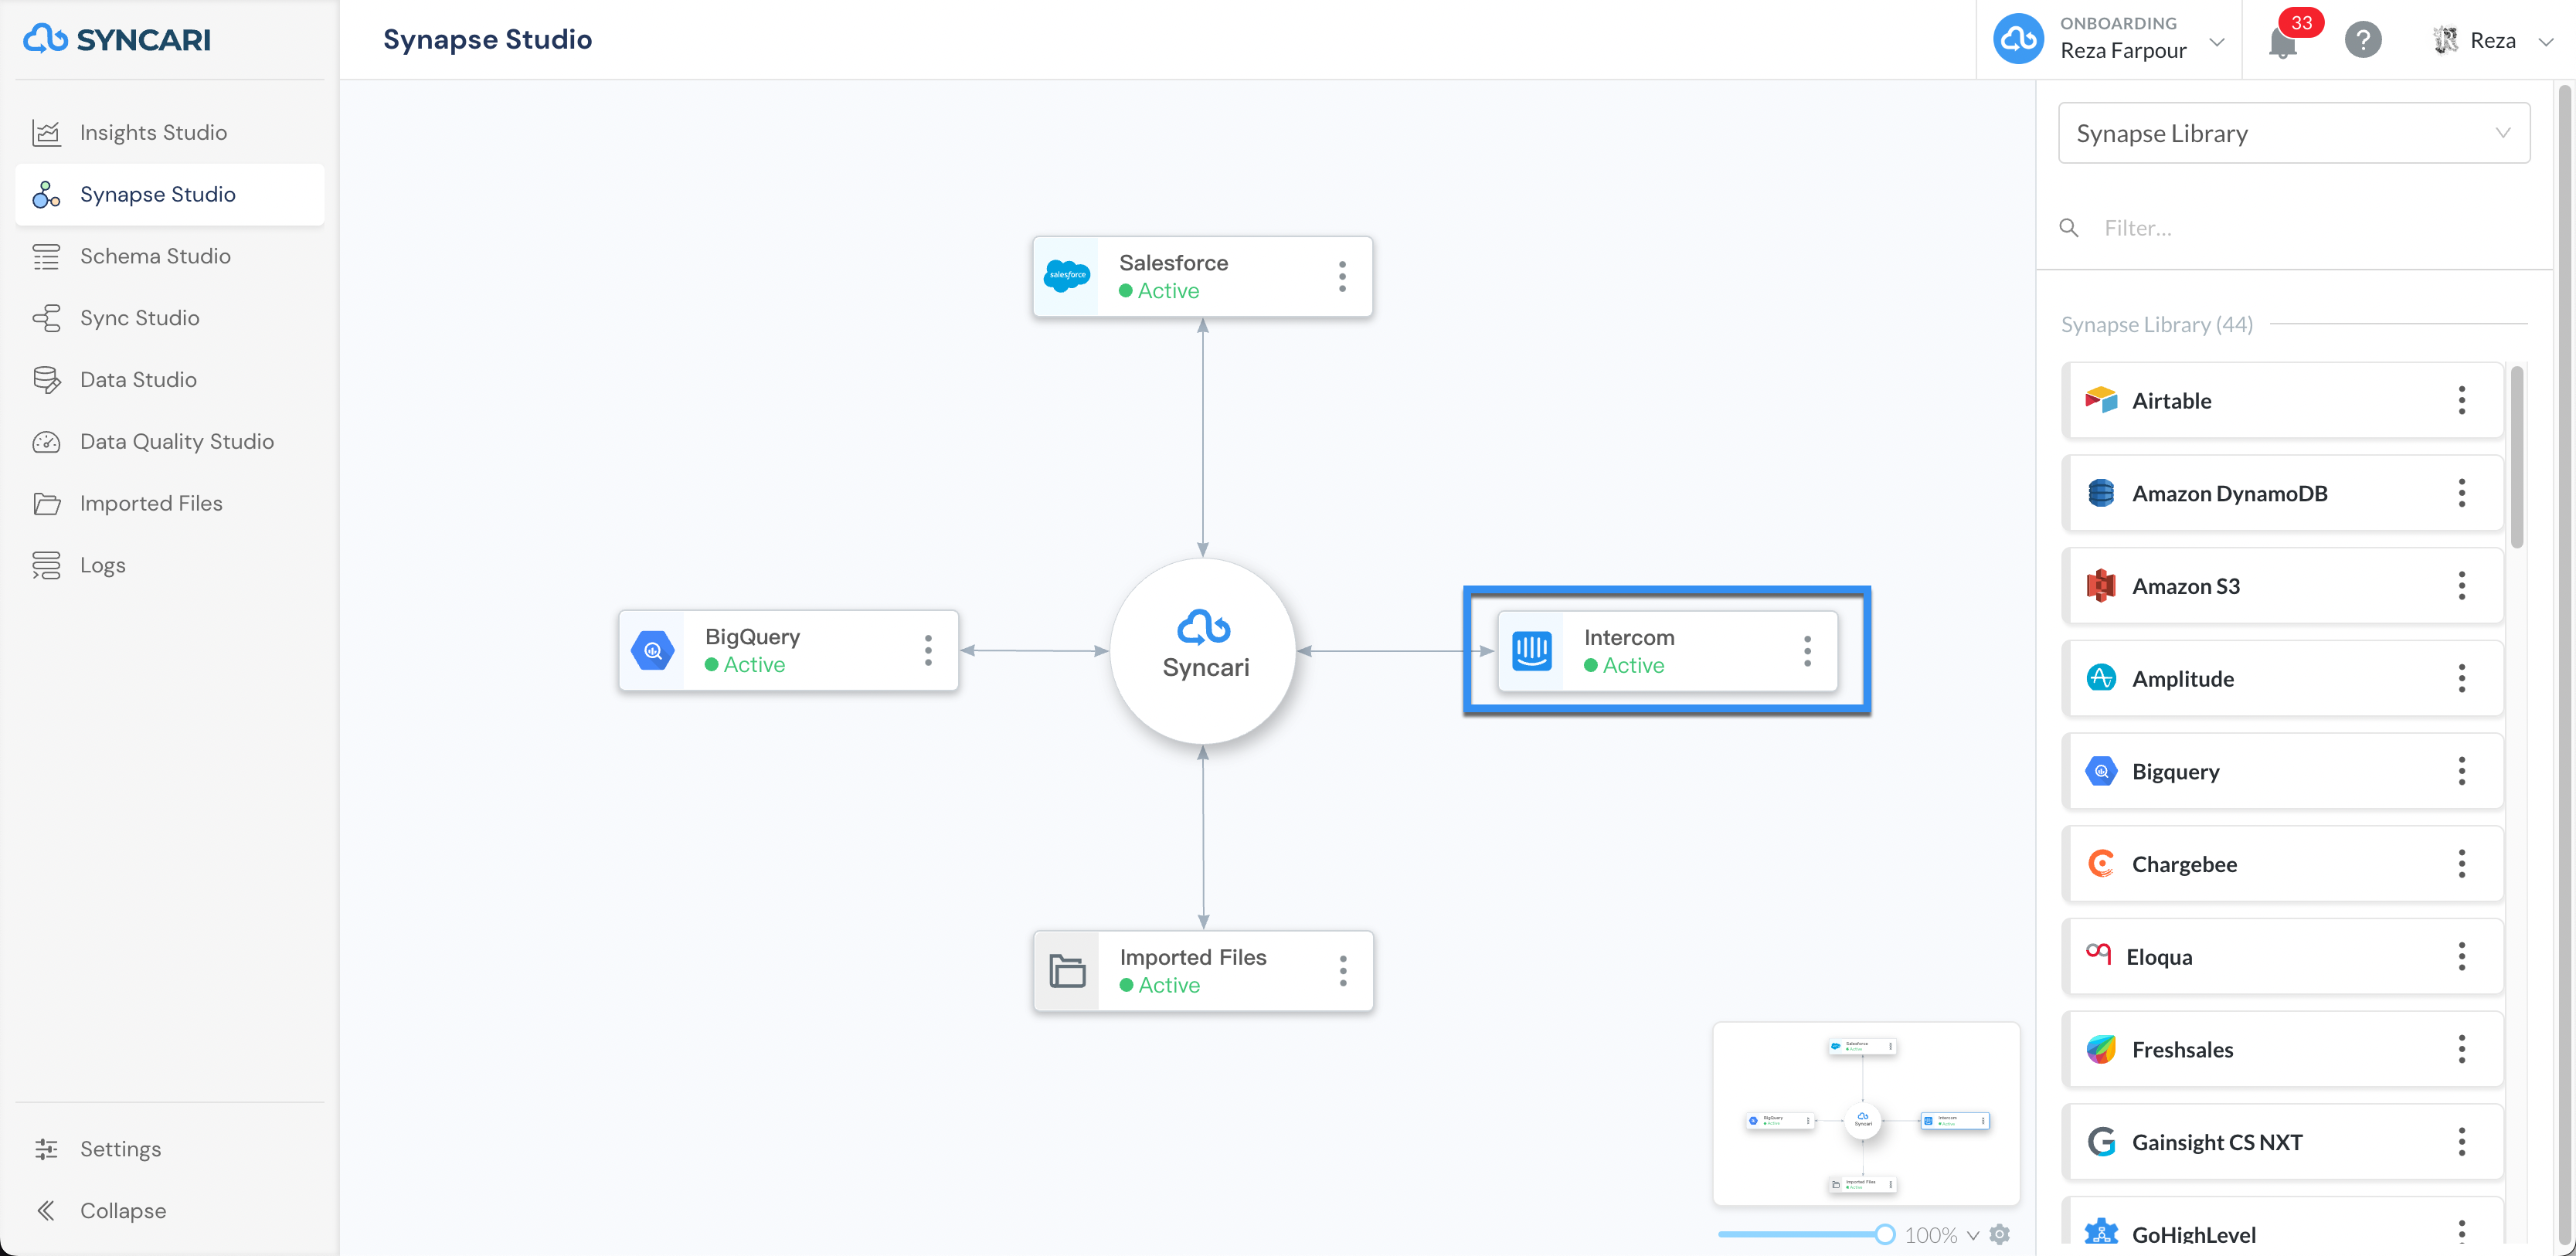Click the canvas settings gear icon
Image resolution: width=2576 pixels, height=1256 pixels.
pos(1999,1234)
